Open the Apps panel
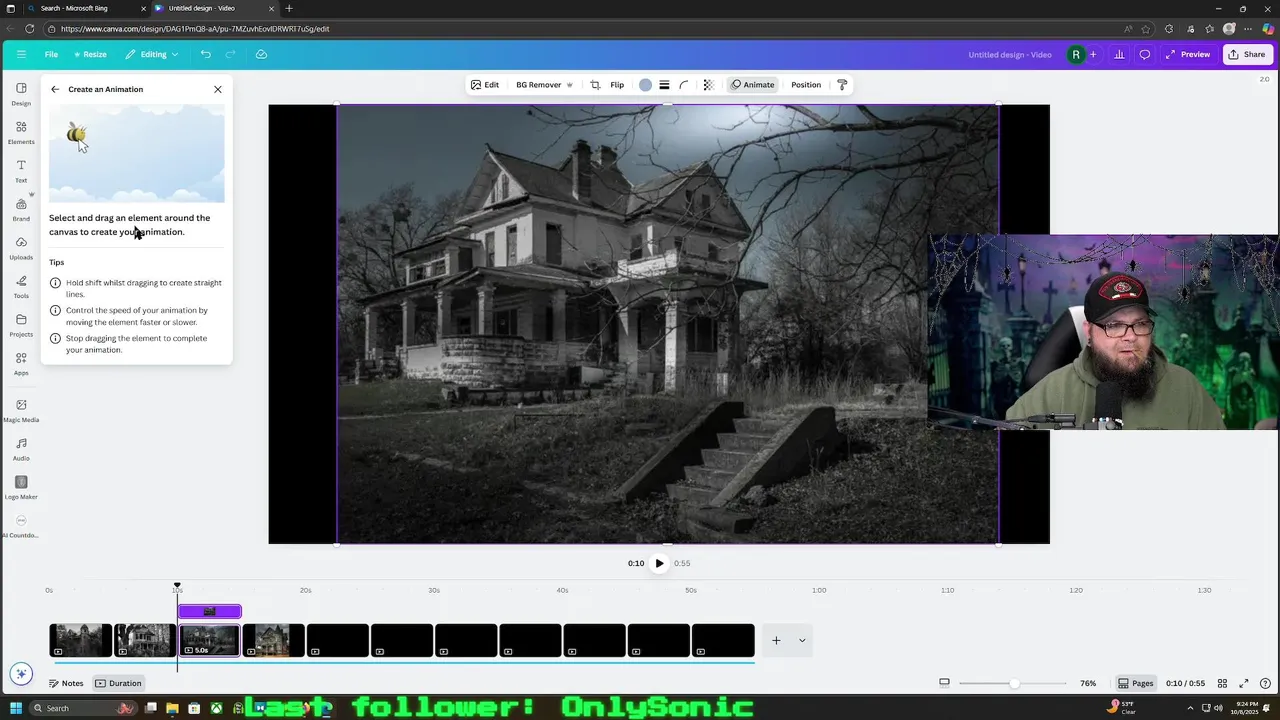Viewport: 1280px width, 720px height. (21, 364)
